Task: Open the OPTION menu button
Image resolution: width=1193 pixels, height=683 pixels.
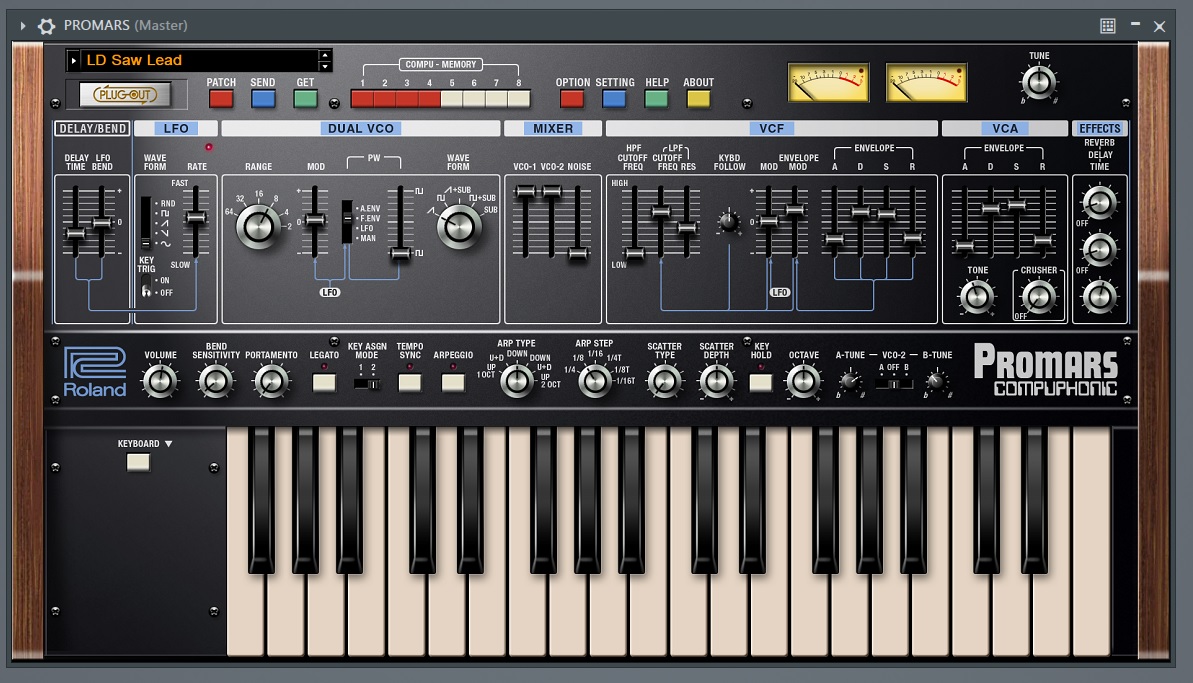Action: pyautogui.click(x=571, y=98)
